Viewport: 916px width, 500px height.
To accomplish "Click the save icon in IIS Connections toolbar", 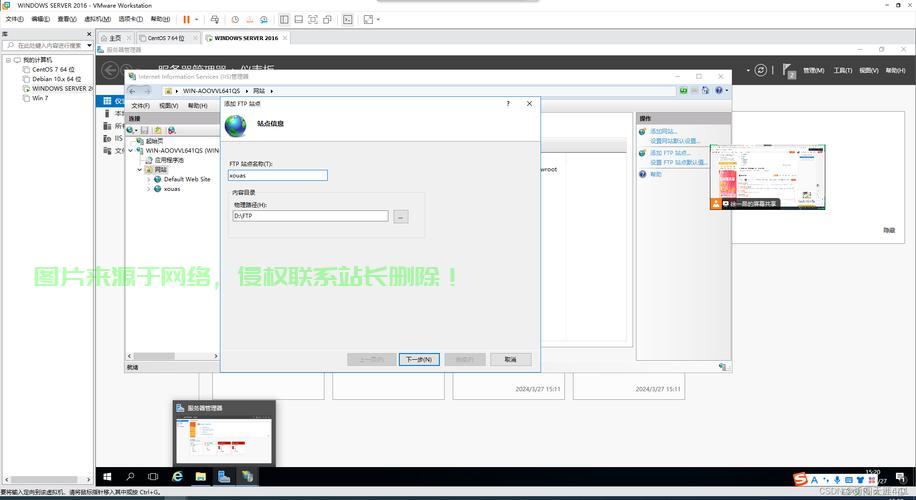I will click(x=144, y=130).
